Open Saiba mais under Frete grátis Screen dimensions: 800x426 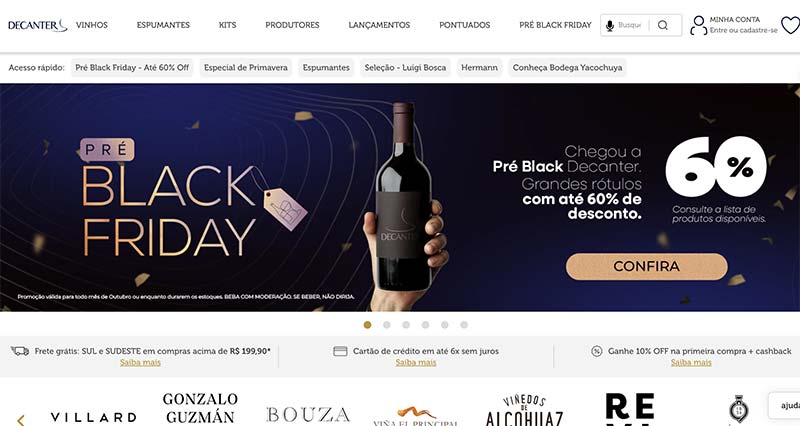[x=140, y=362]
